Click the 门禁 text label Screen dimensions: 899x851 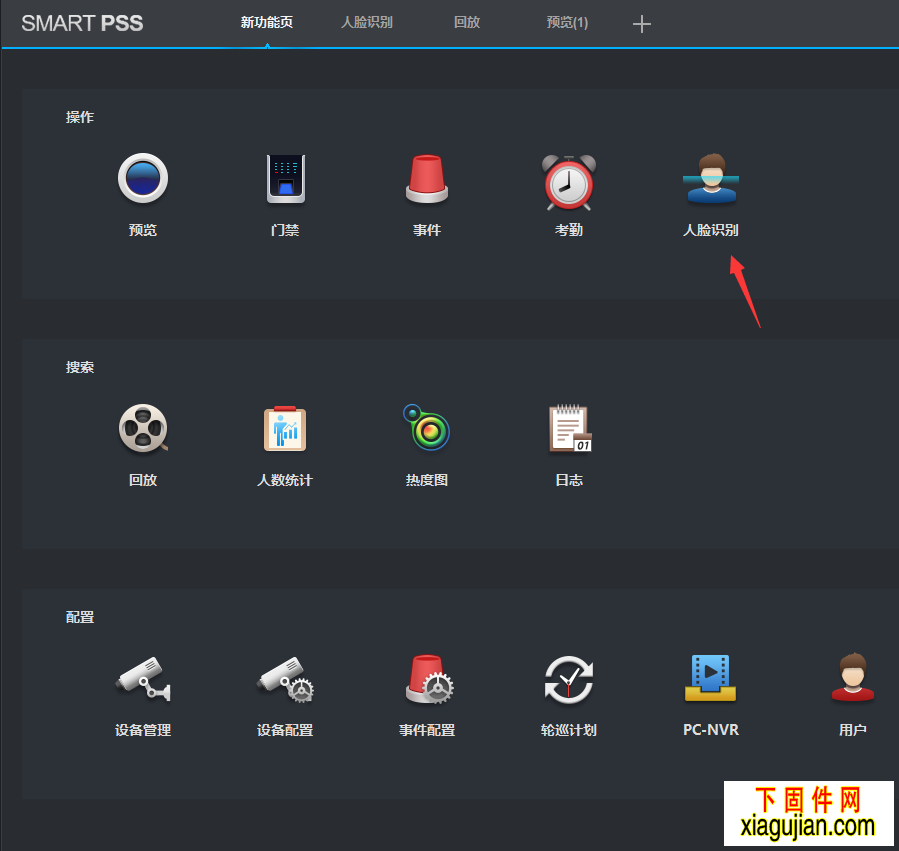(285, 230)
